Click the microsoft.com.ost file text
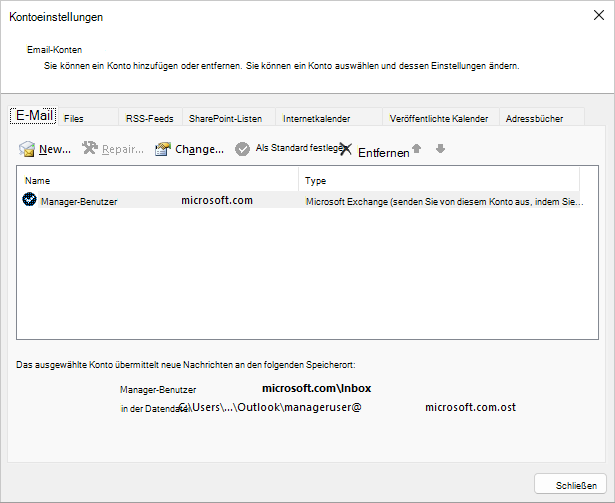The width and height of the screenshot is (615, 503). tap(471, 407)
